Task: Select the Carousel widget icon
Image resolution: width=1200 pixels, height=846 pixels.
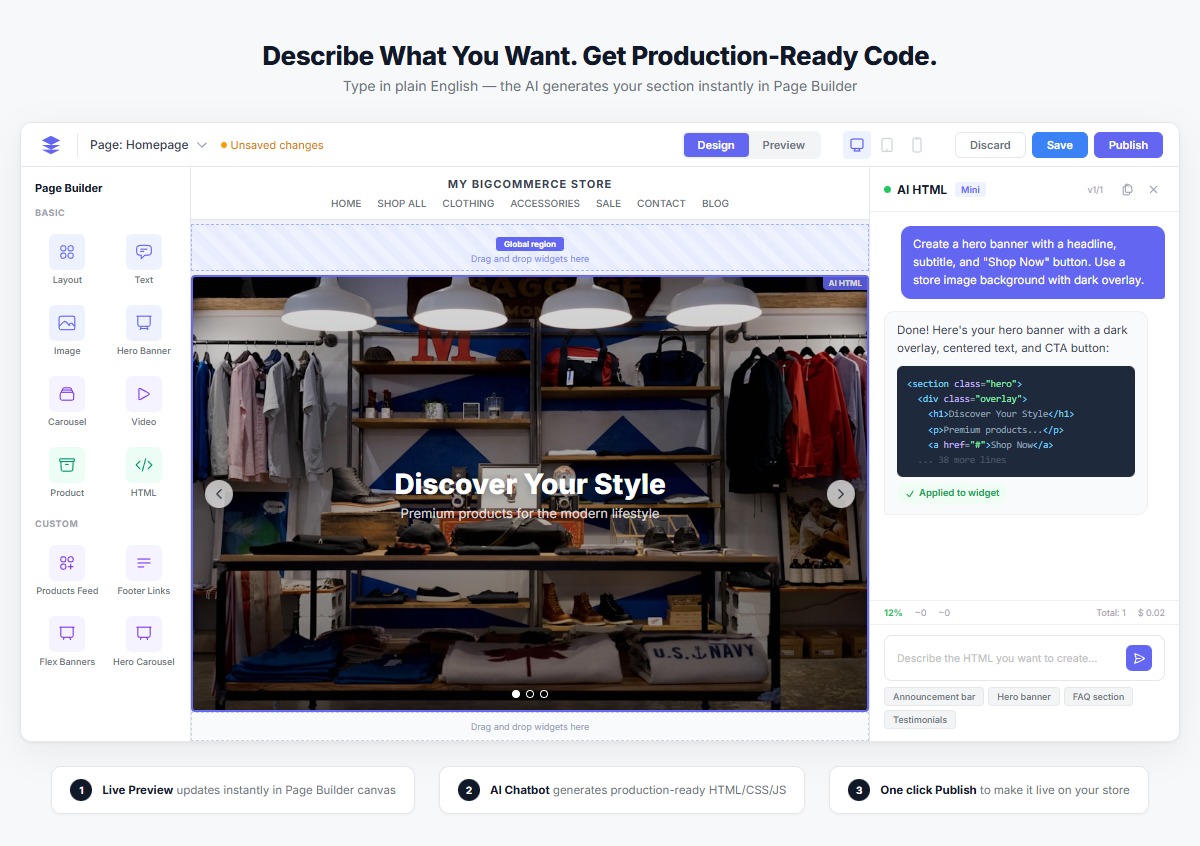Action: (66, 394)
